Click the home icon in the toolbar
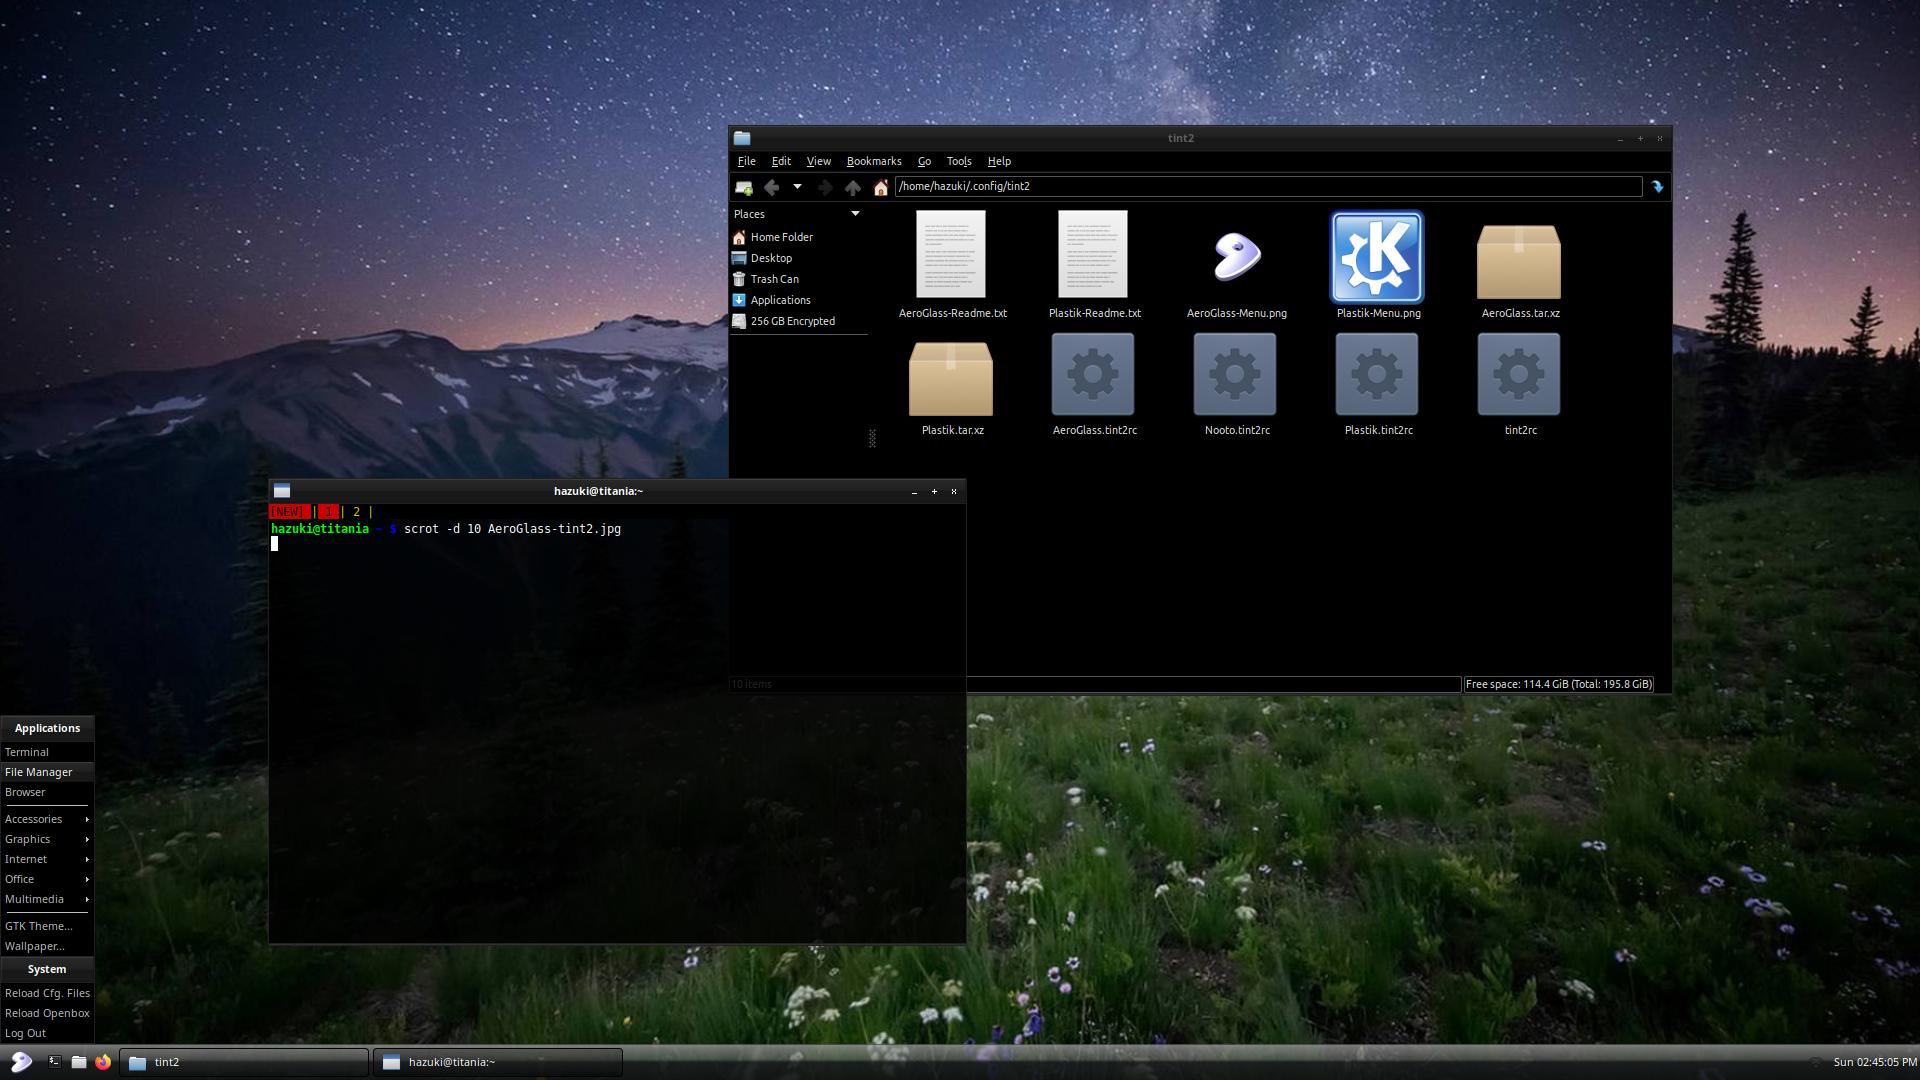The image size is (1920, 1080). 881,187
